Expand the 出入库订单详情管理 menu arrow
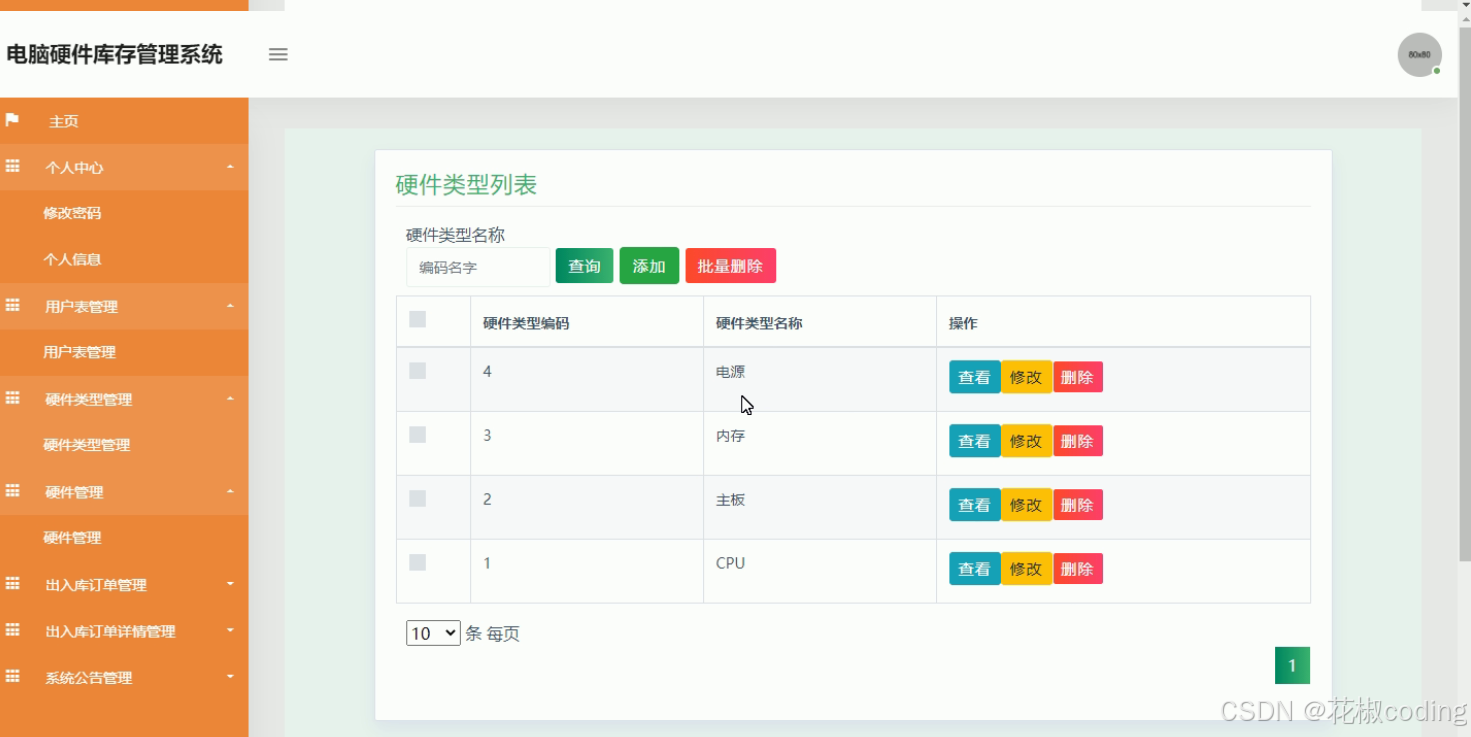Image resolution: width=1471 pixels, height=737 pixels. [230, 631]
